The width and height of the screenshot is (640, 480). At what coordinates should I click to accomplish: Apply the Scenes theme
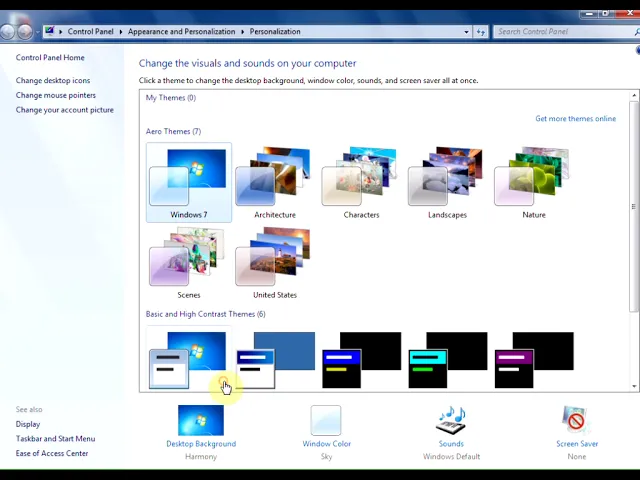(189, 263)
